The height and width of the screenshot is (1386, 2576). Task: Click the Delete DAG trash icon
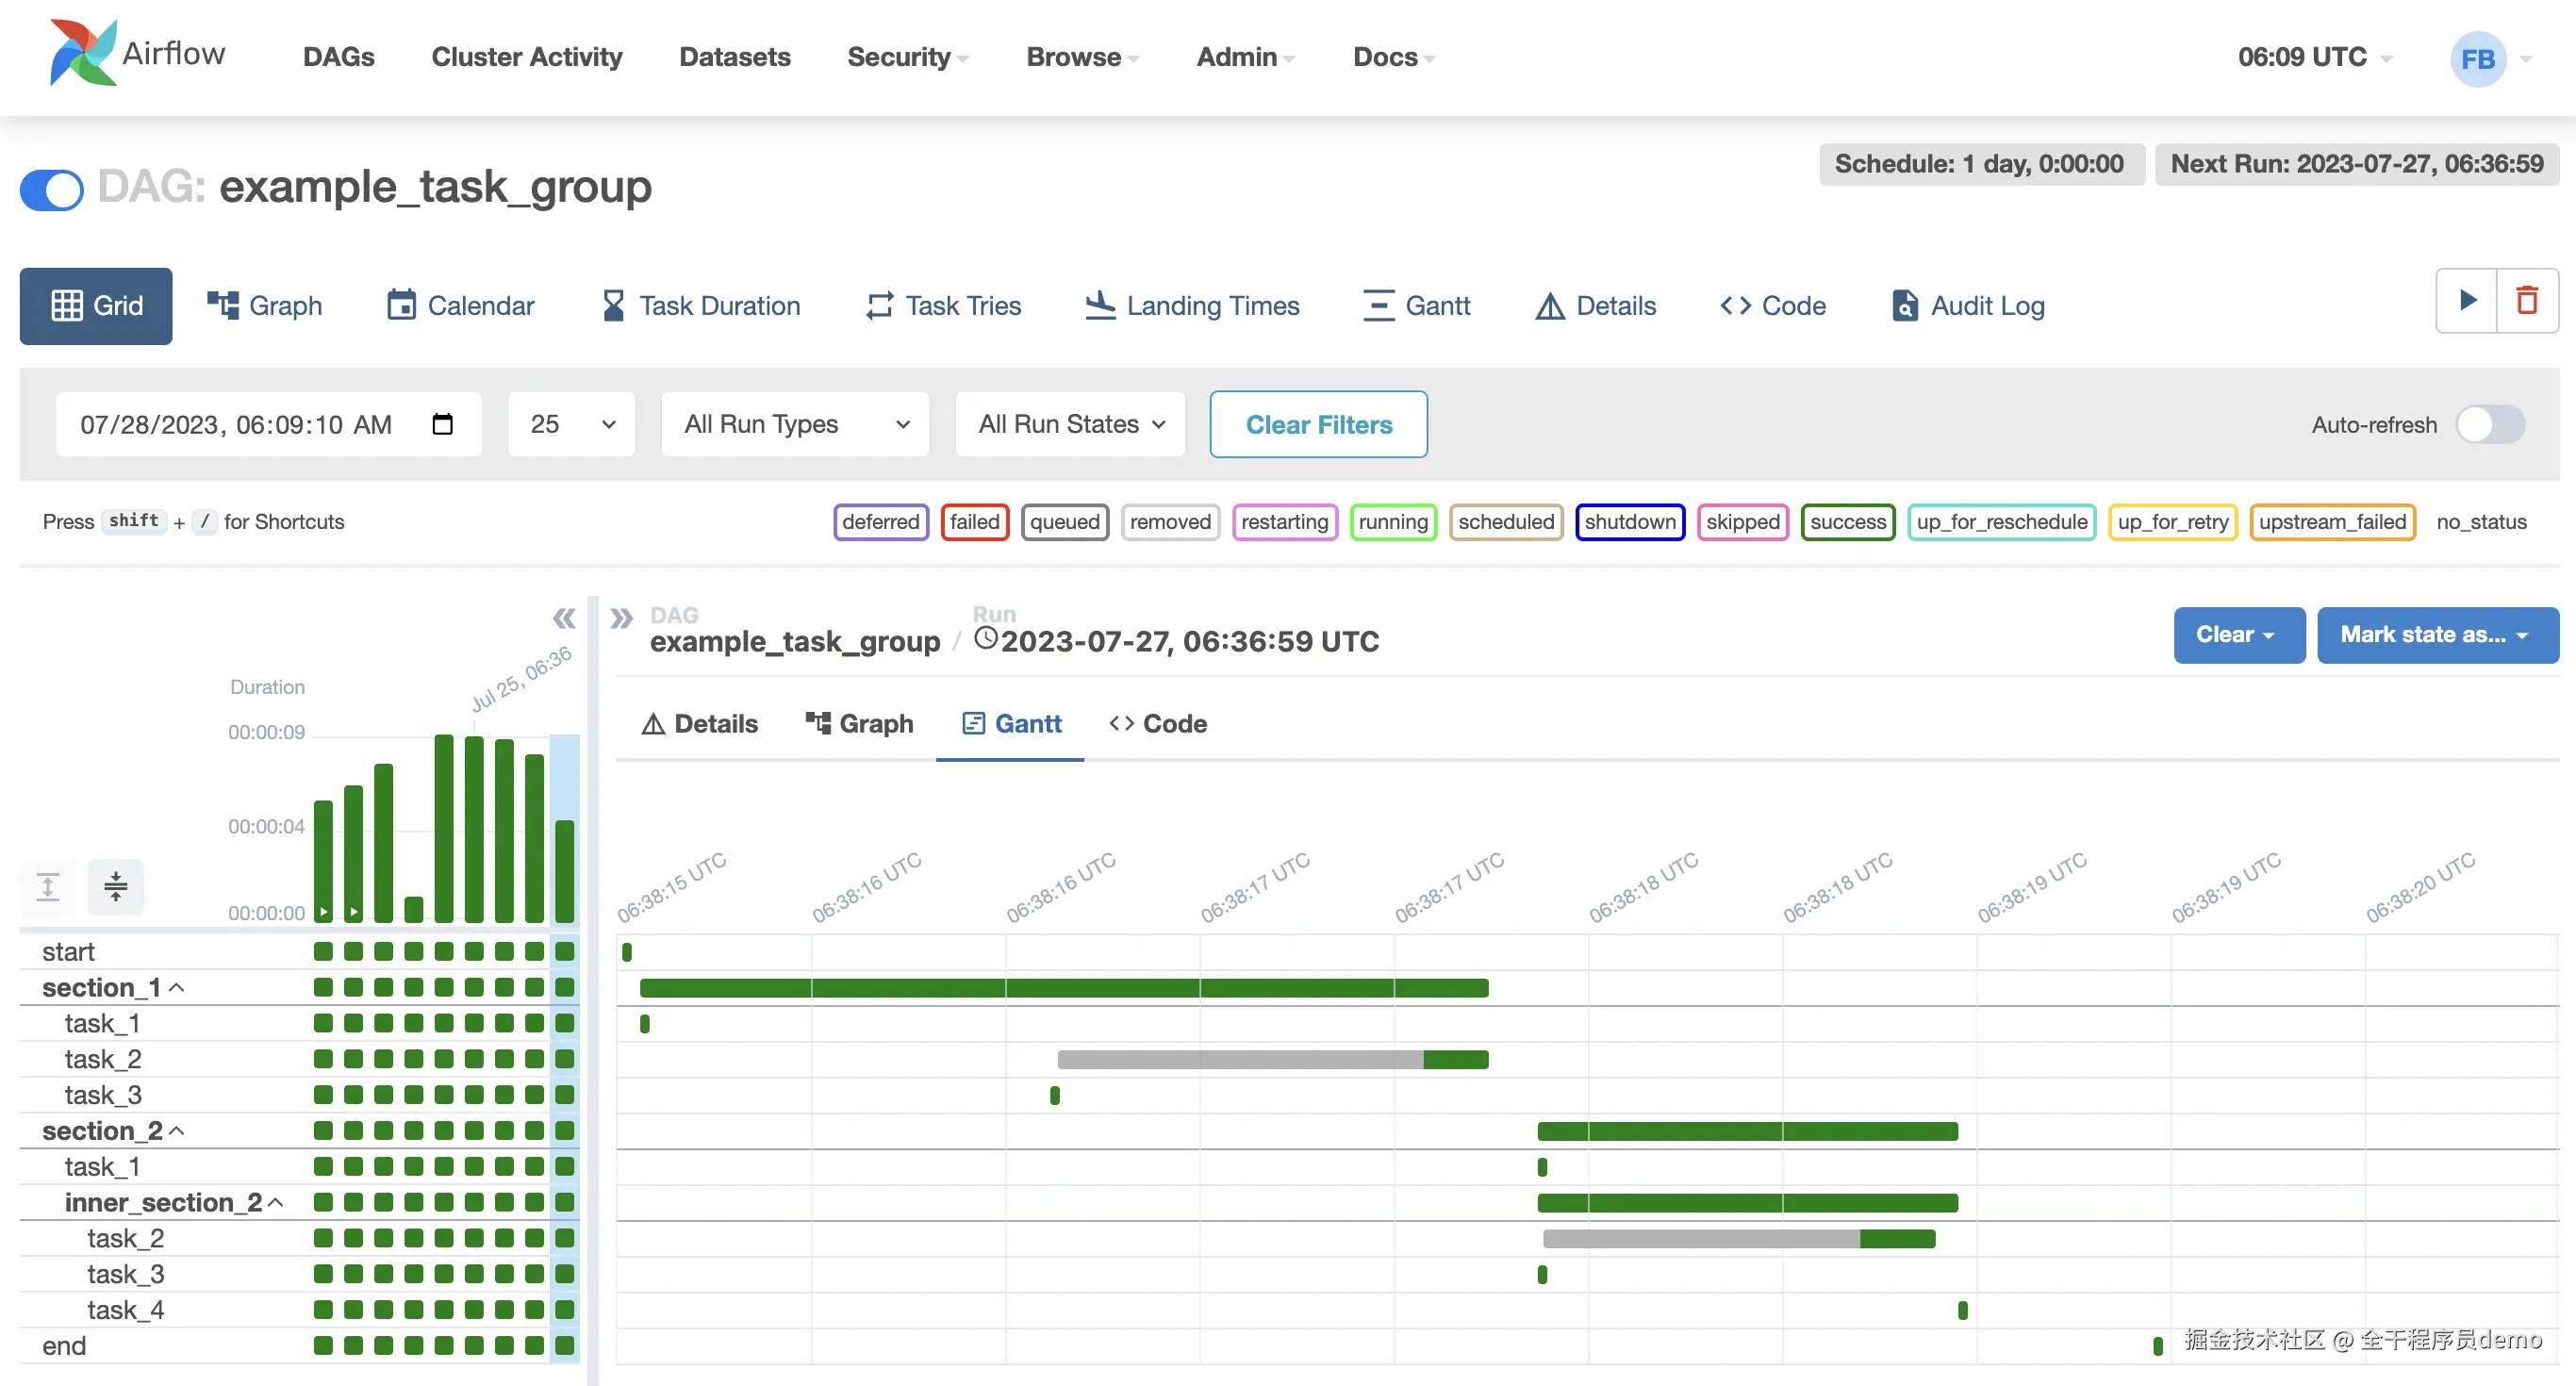pos(2527,301)
